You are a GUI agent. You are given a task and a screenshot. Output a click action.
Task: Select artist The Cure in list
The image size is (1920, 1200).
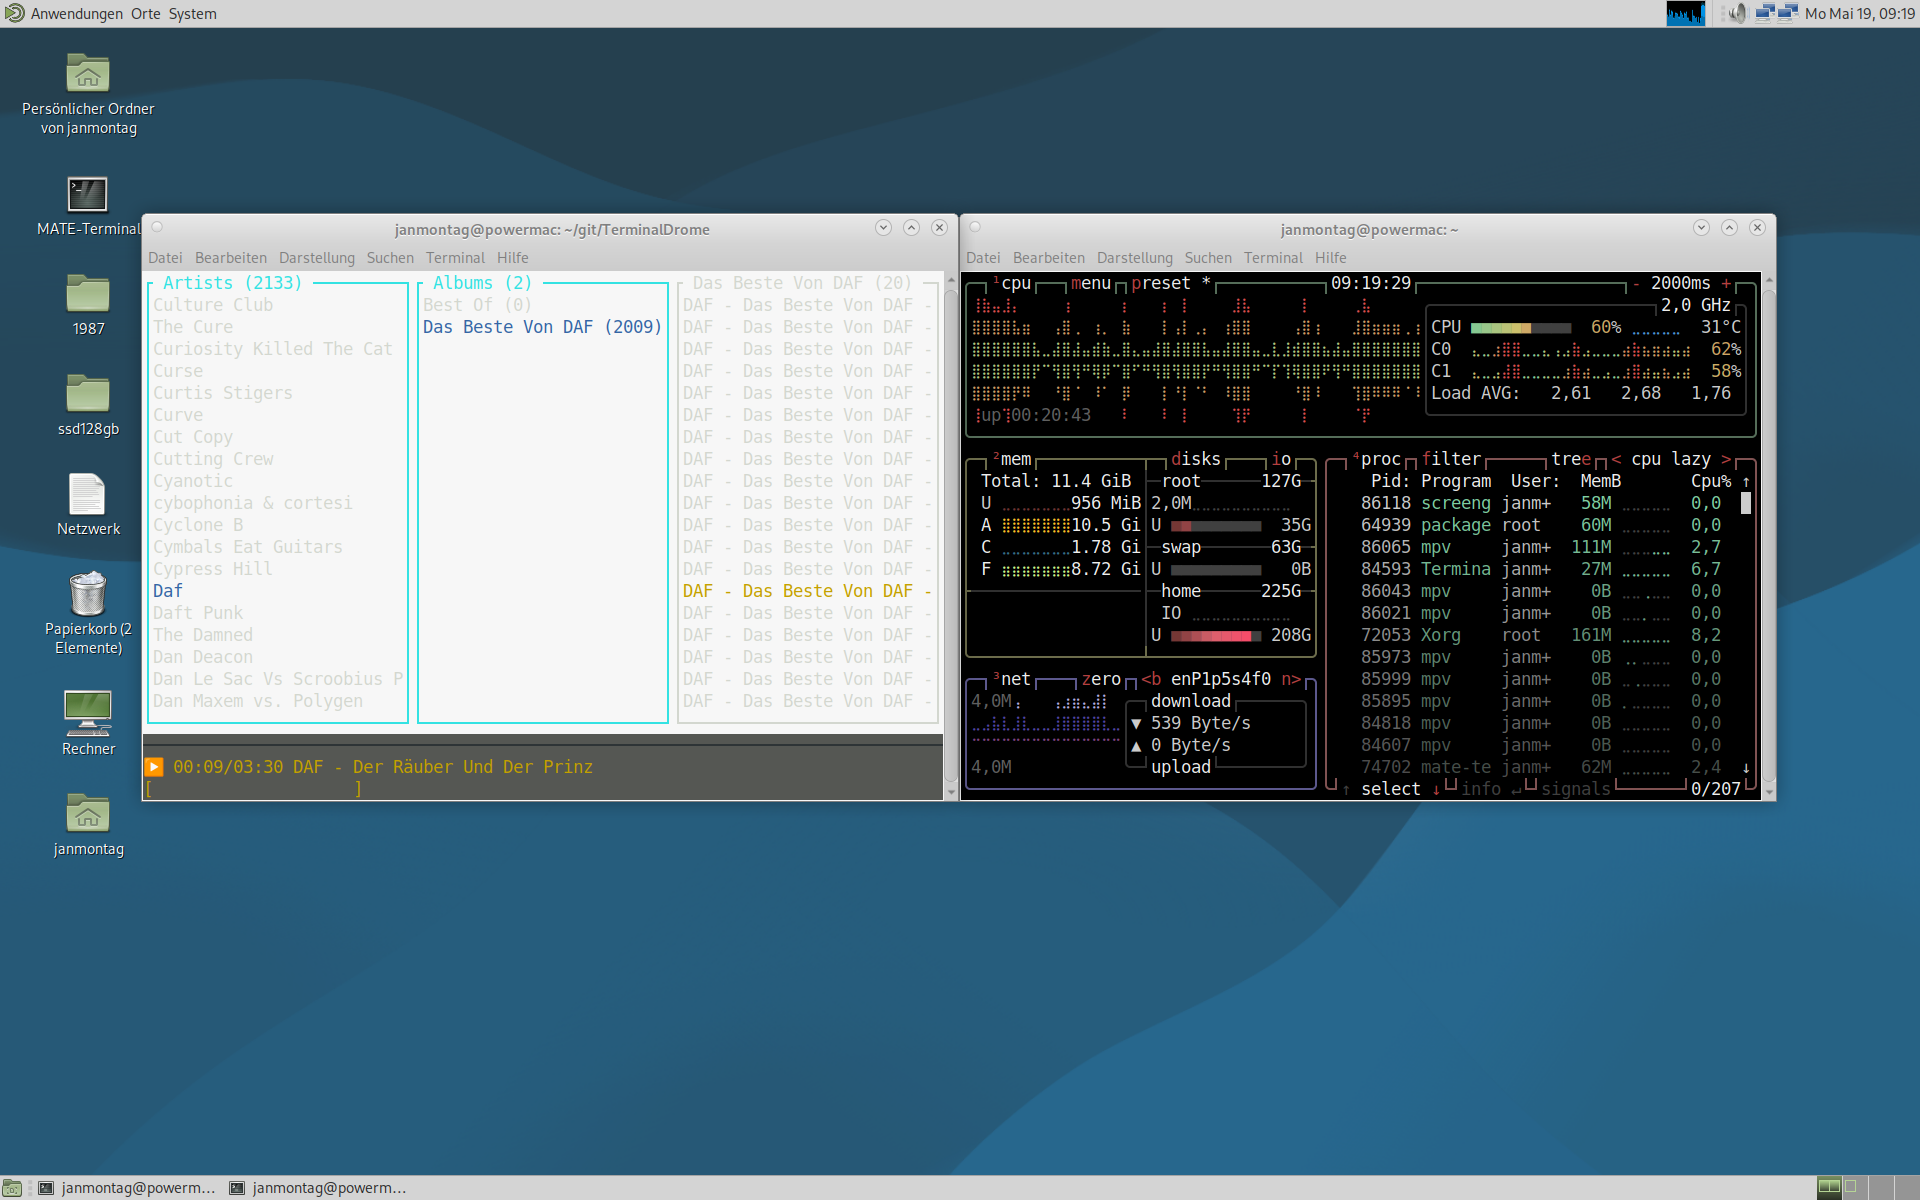click(192, 327)
